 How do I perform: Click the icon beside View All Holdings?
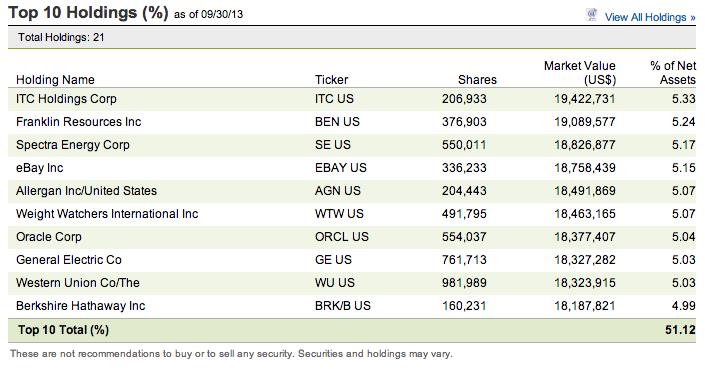click(592, 15)
